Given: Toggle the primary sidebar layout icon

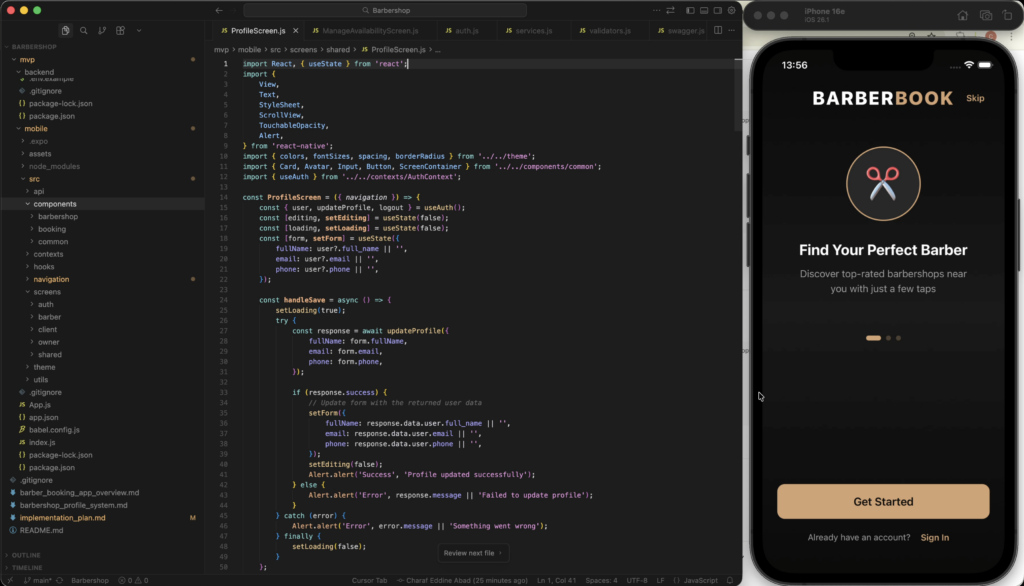Looking at the screenshot, I should [690, 10].
